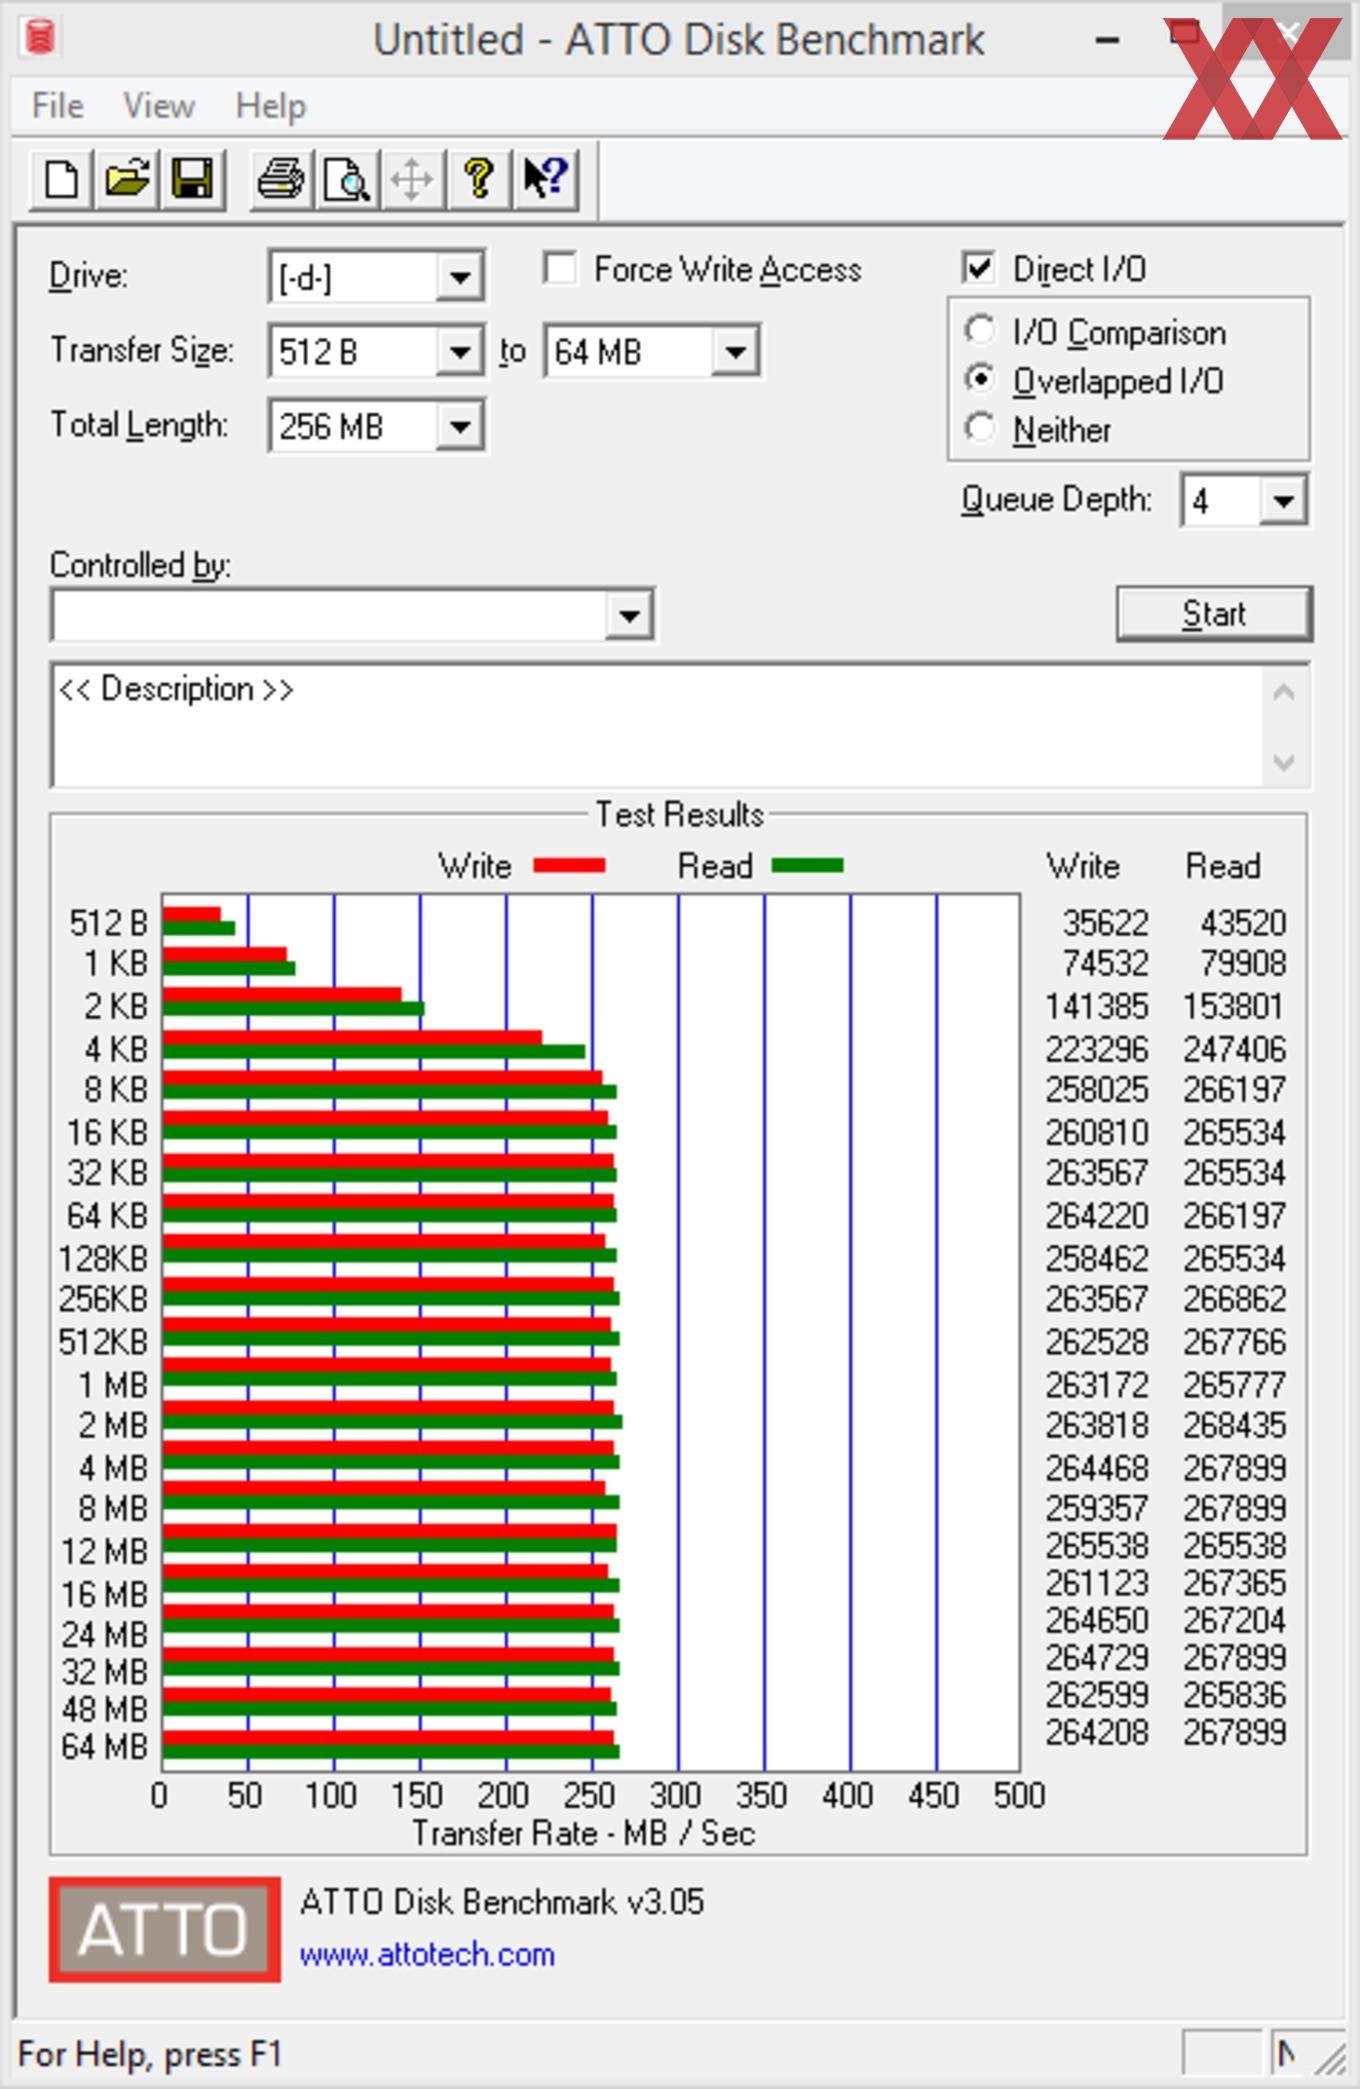
Task: Open the Transfer Size start dropdown (512 B)
Action: click(460, 352)
